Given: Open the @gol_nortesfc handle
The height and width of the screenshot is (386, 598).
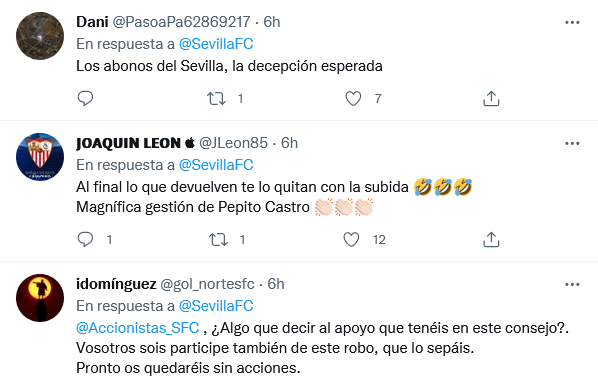Looking at the screenshot, I should tap(207, 284).
